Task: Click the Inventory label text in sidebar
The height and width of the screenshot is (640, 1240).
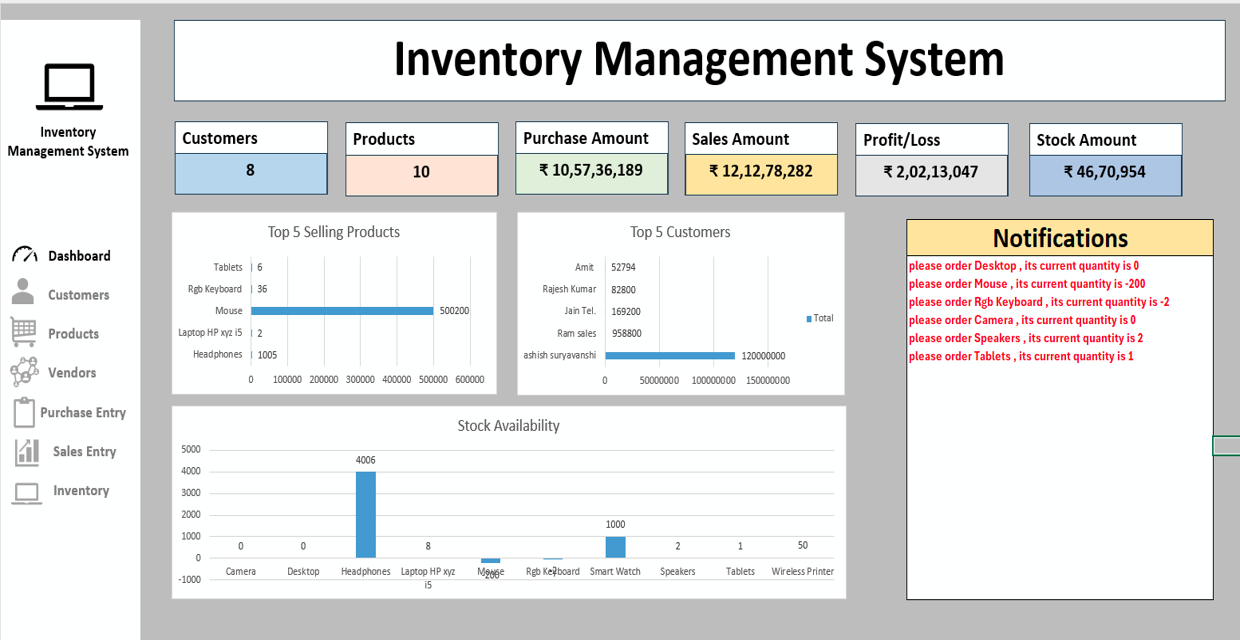Action: point(83,490)
